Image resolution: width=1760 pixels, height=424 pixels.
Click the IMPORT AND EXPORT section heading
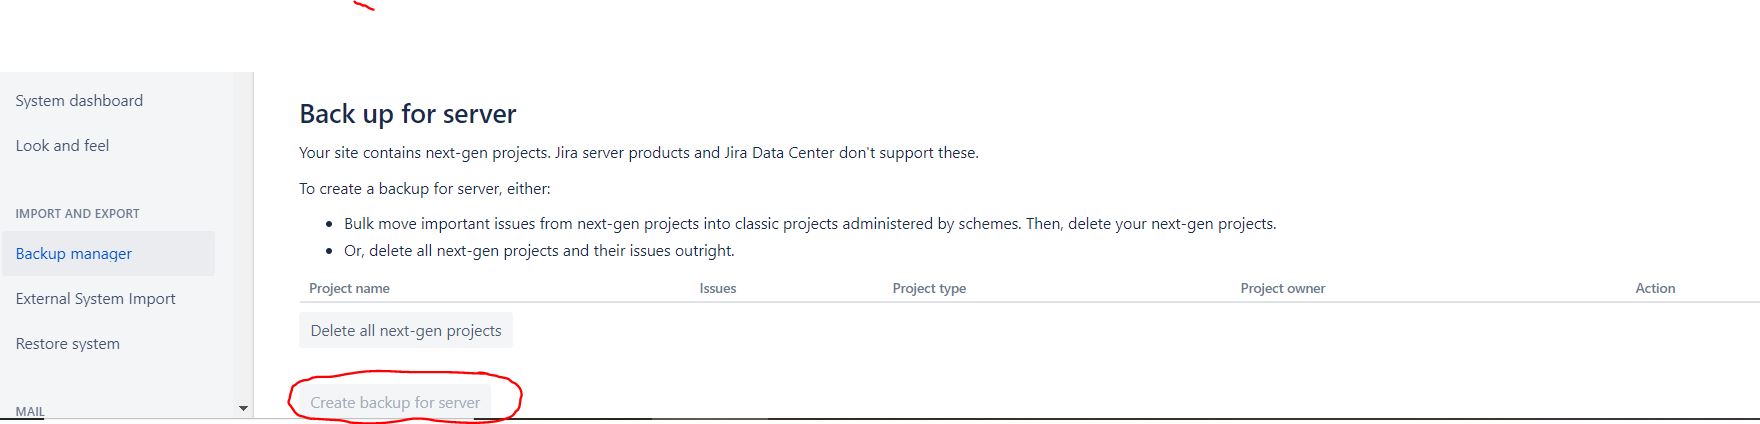(x=77, y=214)
